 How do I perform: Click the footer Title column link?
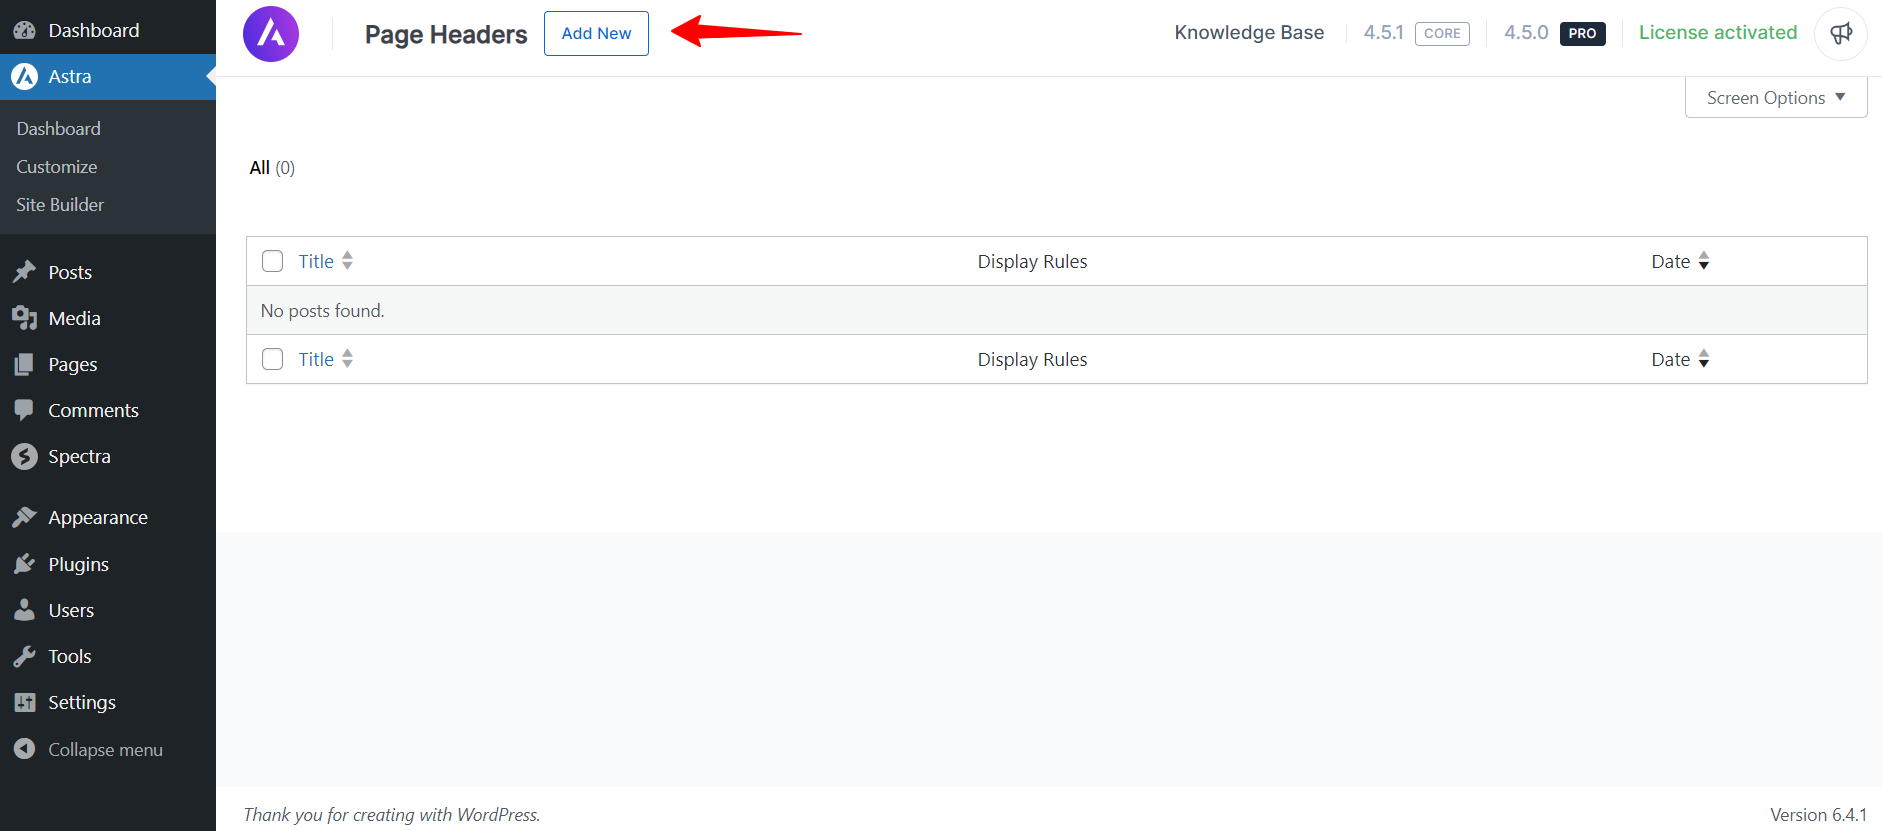[316, 359]
